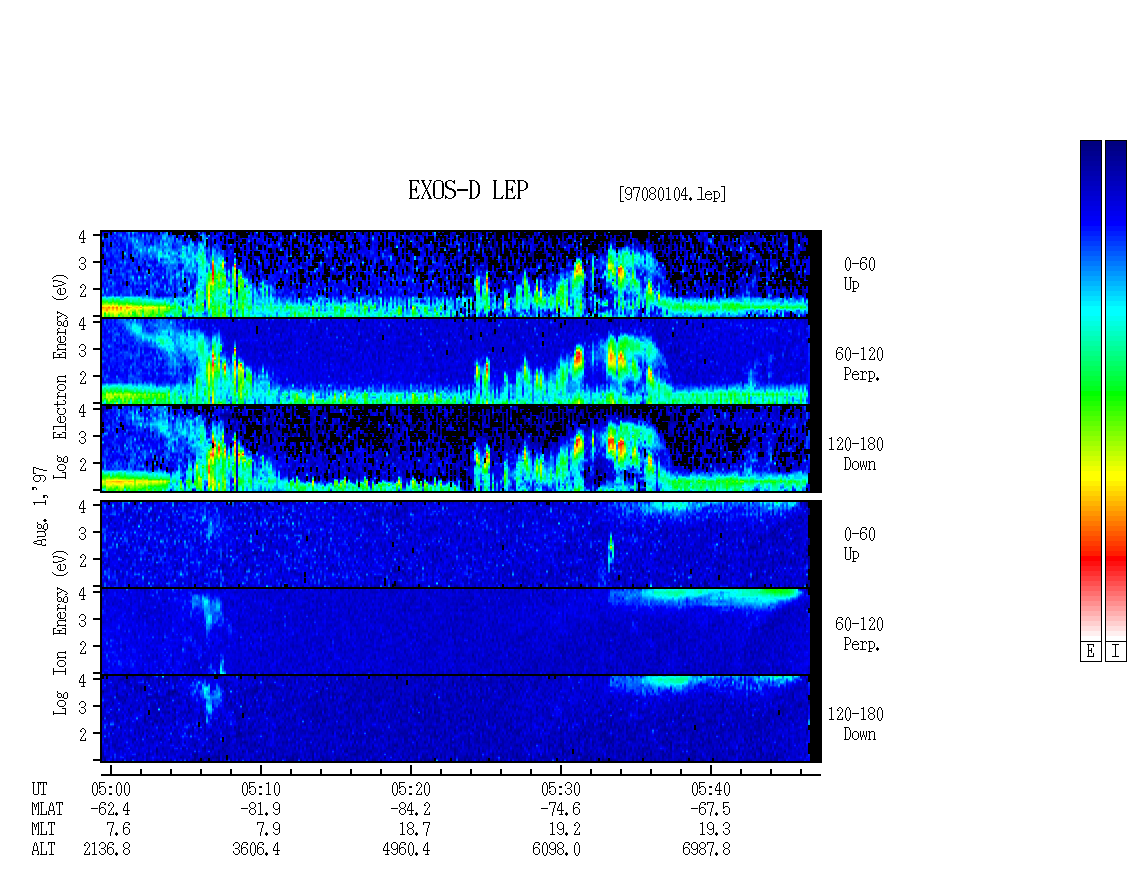Click the ALT value 2136.8
Screen dimensions: 1130x875
[x=107, y=850]
